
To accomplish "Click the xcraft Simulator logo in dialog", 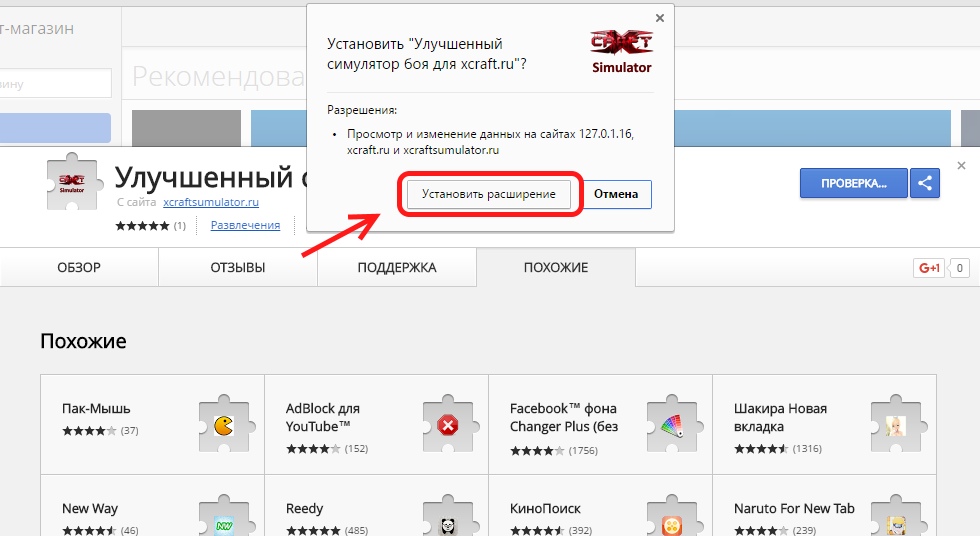I will click(622, 52).
